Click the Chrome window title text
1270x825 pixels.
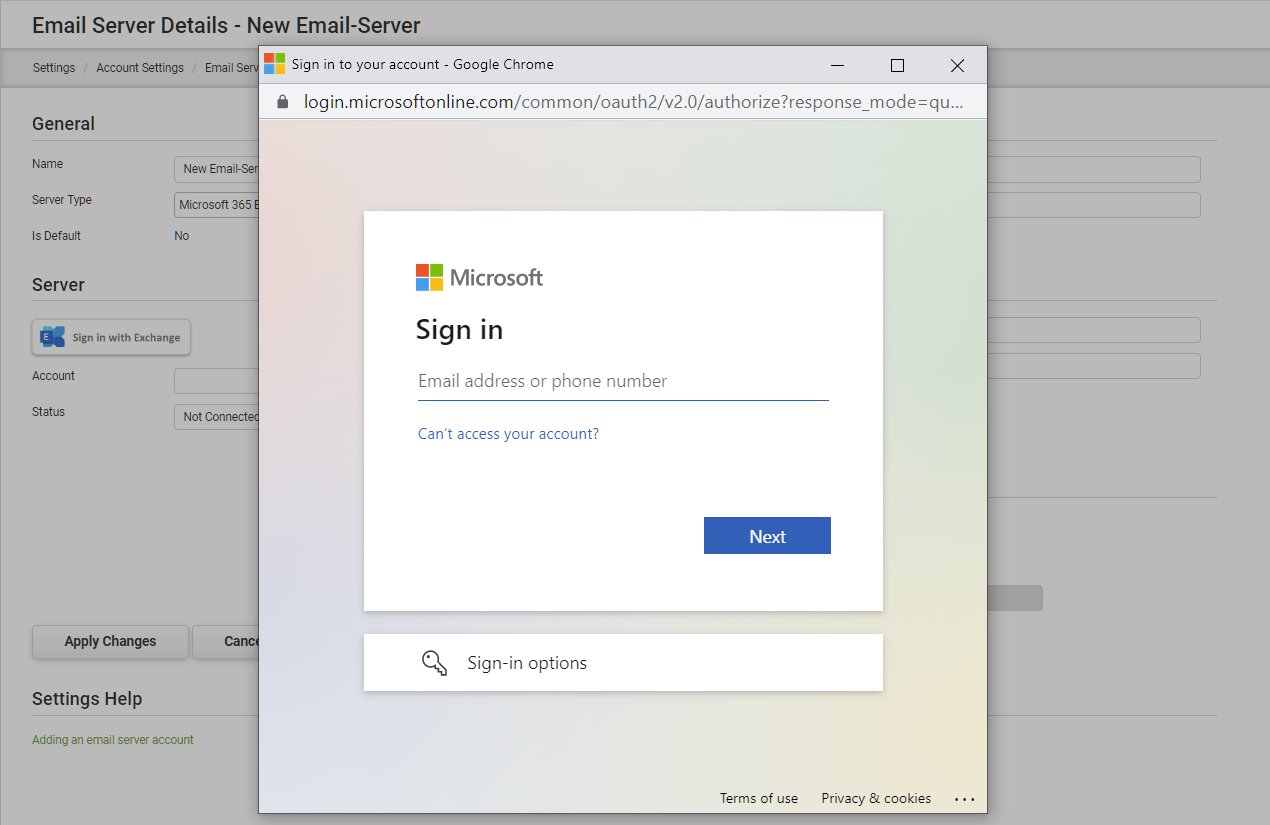point(423,64)
